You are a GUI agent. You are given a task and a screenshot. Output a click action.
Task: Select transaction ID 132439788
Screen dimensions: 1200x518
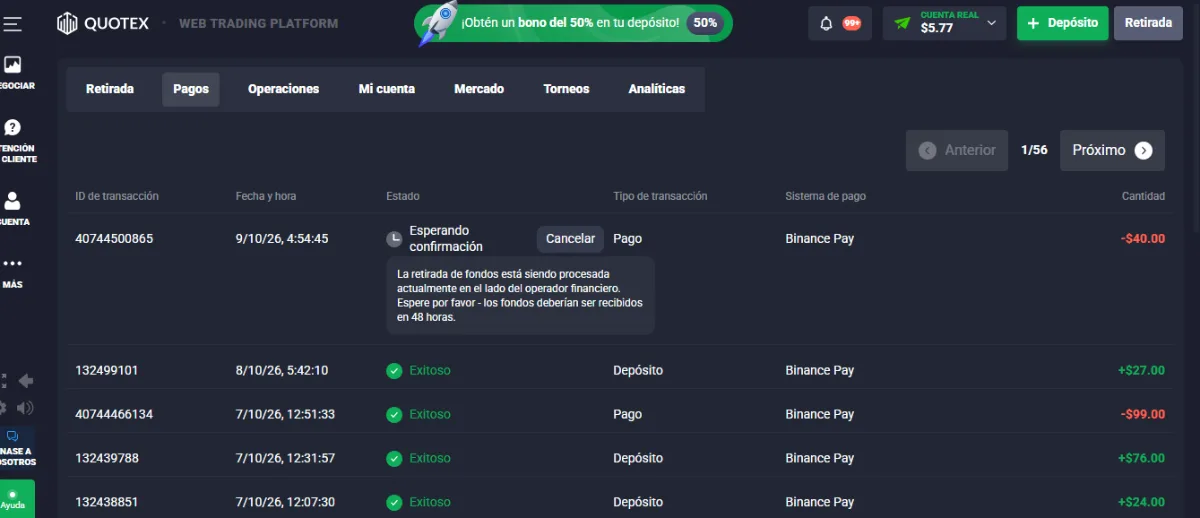pyautogui.click(x=107, y=458)
